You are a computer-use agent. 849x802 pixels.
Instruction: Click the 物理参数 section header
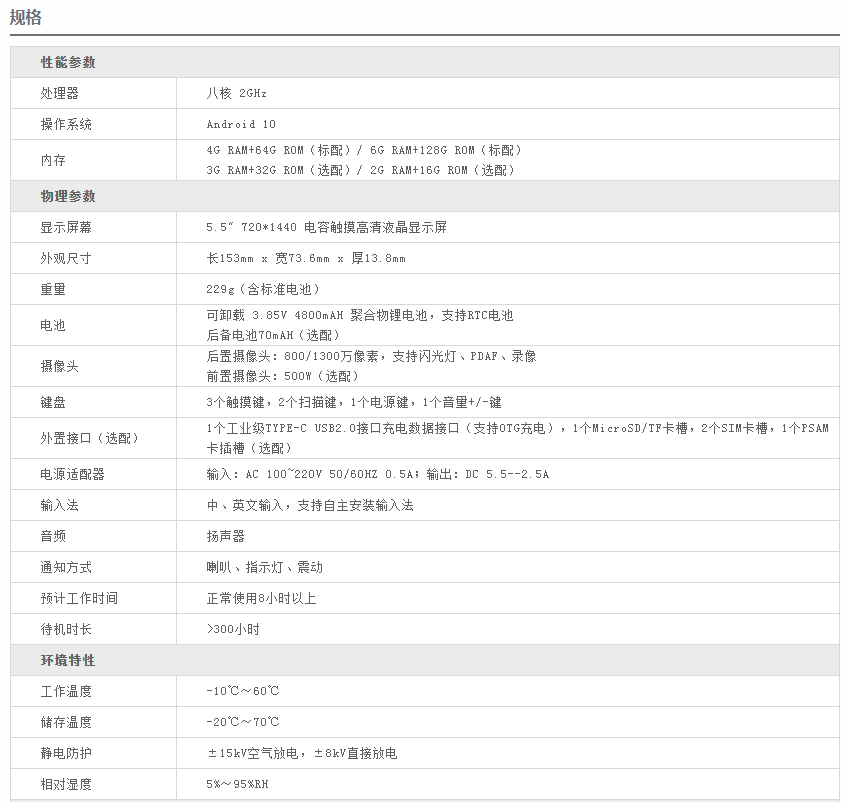68,196
